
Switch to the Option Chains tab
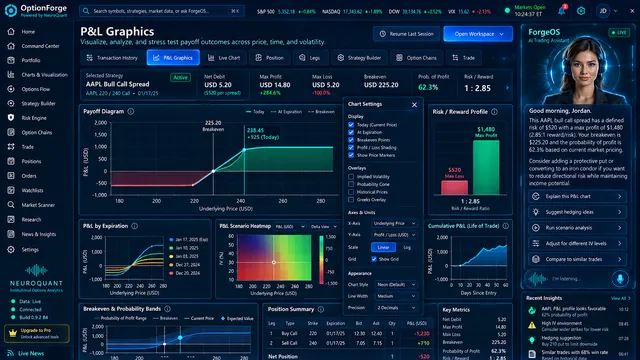[x=416, y=58]
